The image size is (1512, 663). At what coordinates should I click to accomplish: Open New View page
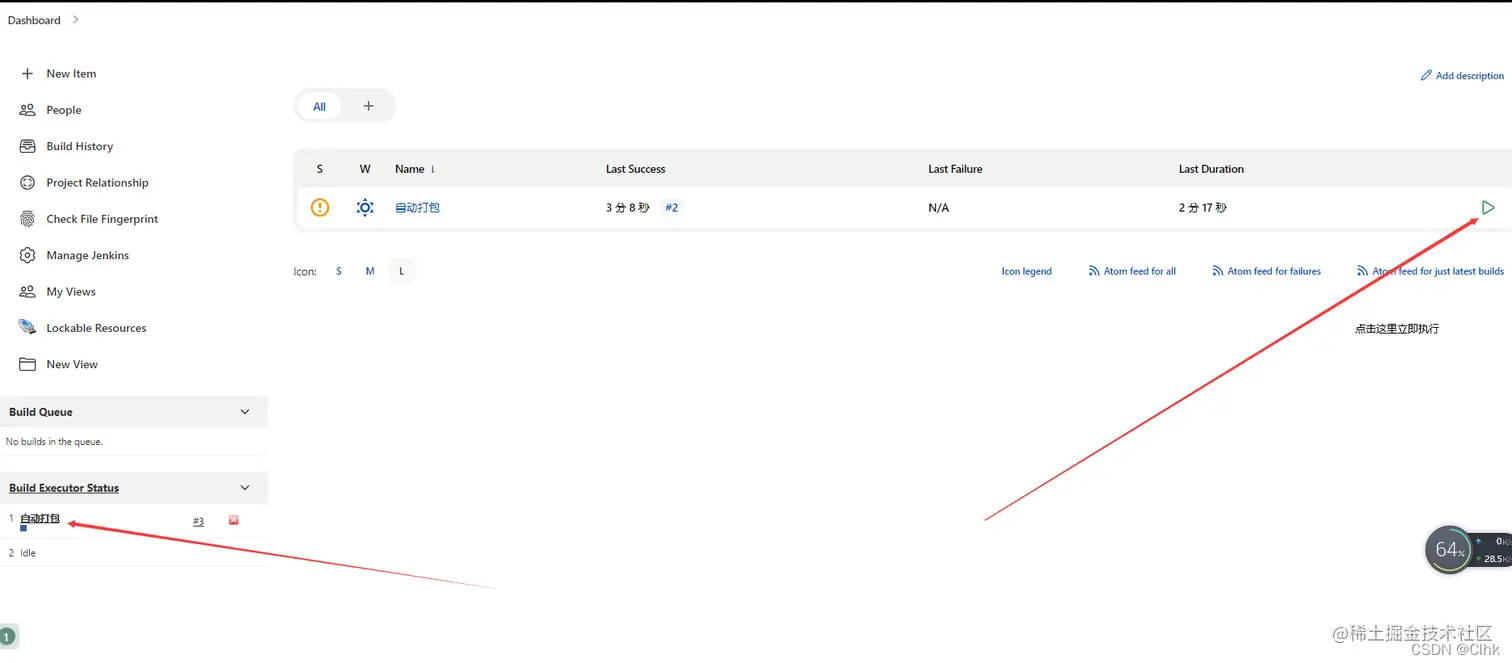tap(72, 364)
